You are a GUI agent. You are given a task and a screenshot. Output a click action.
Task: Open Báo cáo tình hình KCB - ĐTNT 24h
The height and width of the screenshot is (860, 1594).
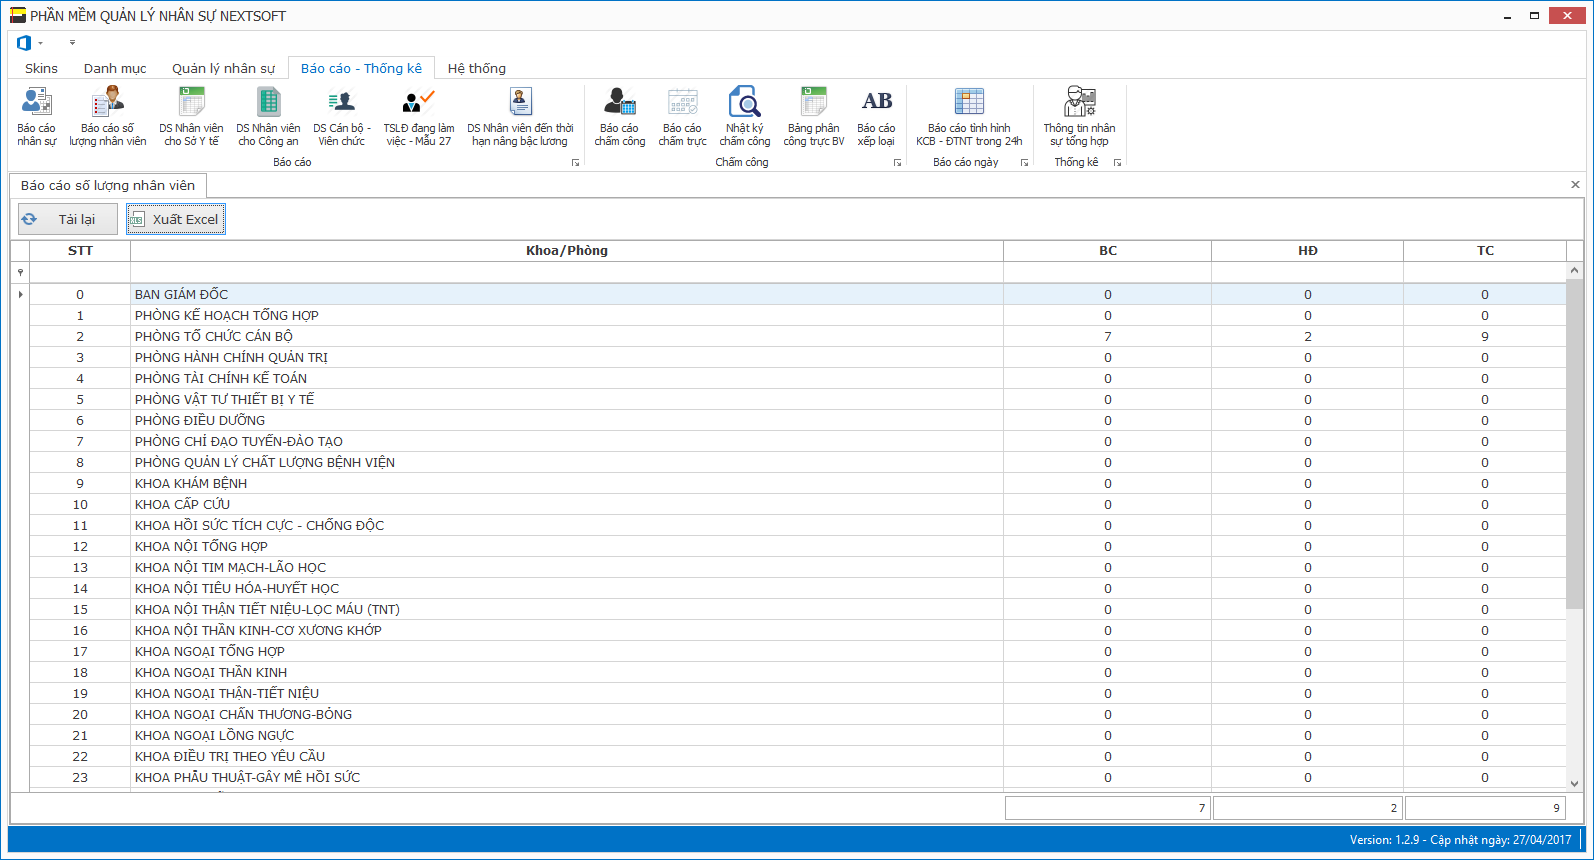pyautogui.click(x=969, y=117)
